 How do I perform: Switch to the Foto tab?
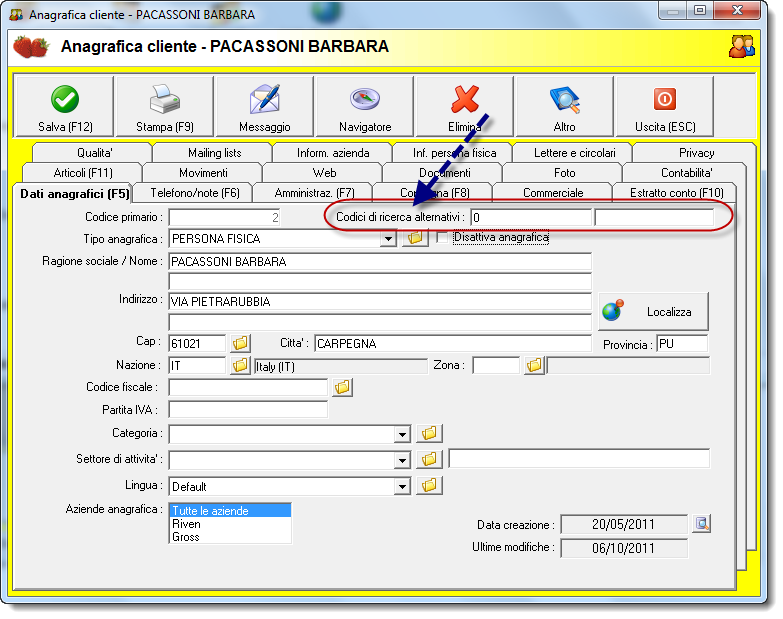pos(564,173)
